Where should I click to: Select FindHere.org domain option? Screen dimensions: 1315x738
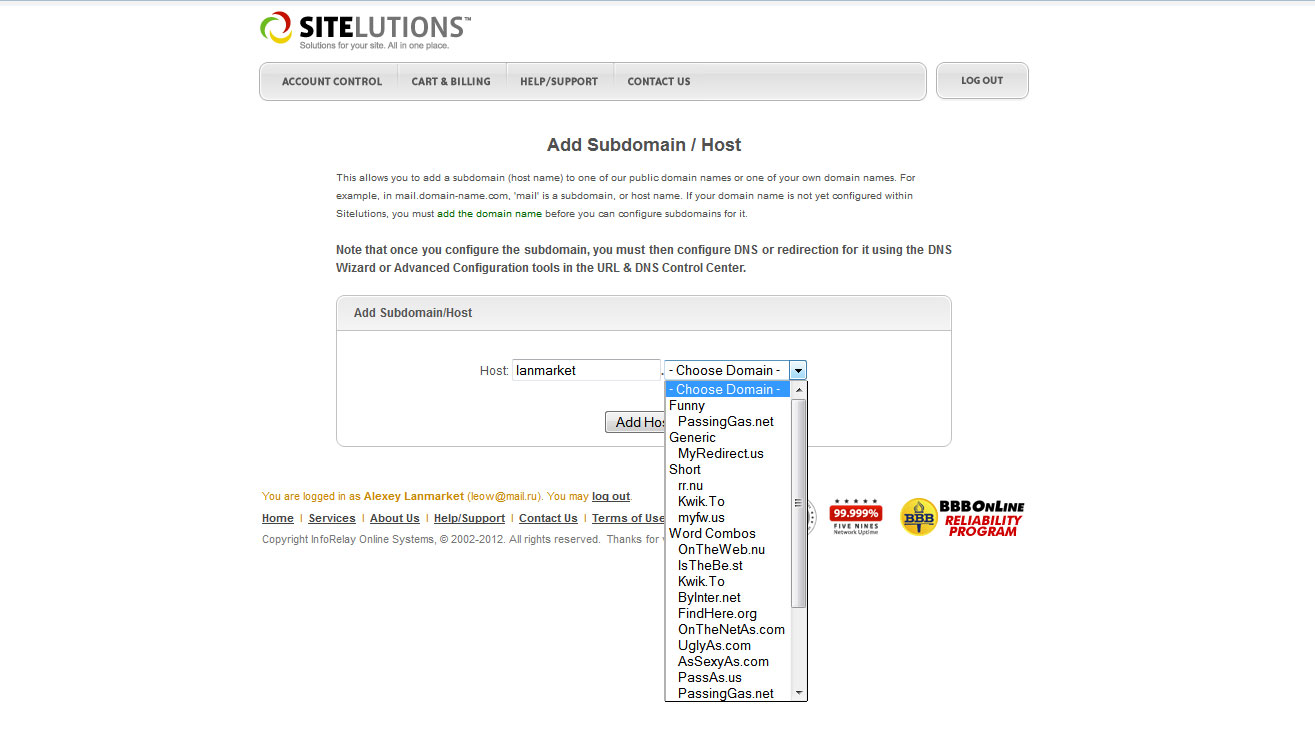click(717, 613)
